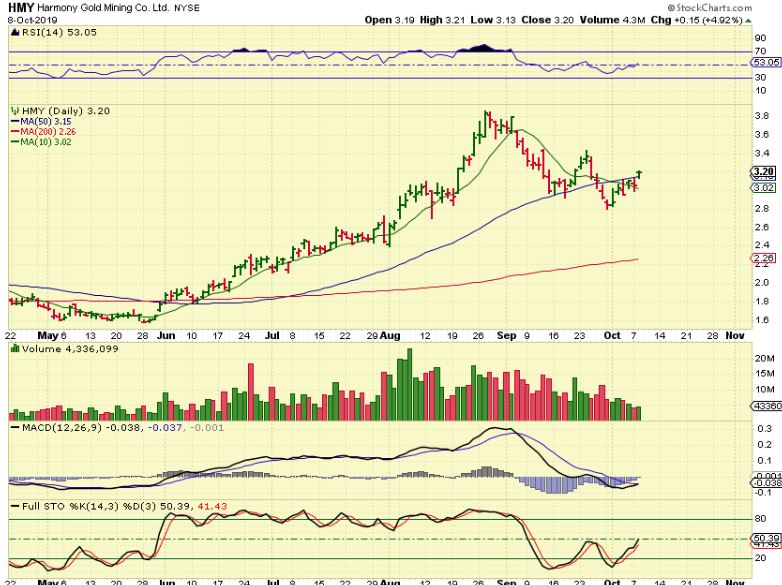This screenshot has height=585, width=782.
Task: Click the Sep label on the date axis
Action: pyautogui.click(x=506, y=336)
